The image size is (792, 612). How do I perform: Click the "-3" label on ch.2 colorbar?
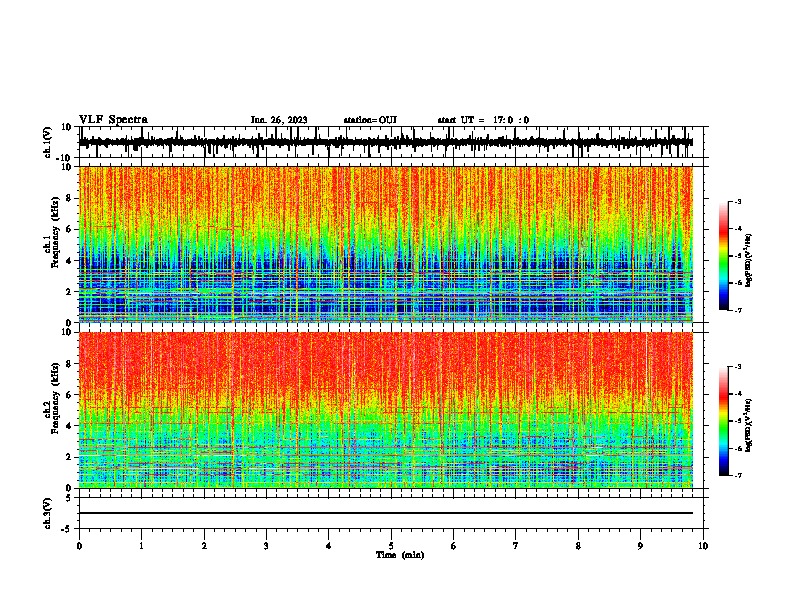[x=738, y=367]
